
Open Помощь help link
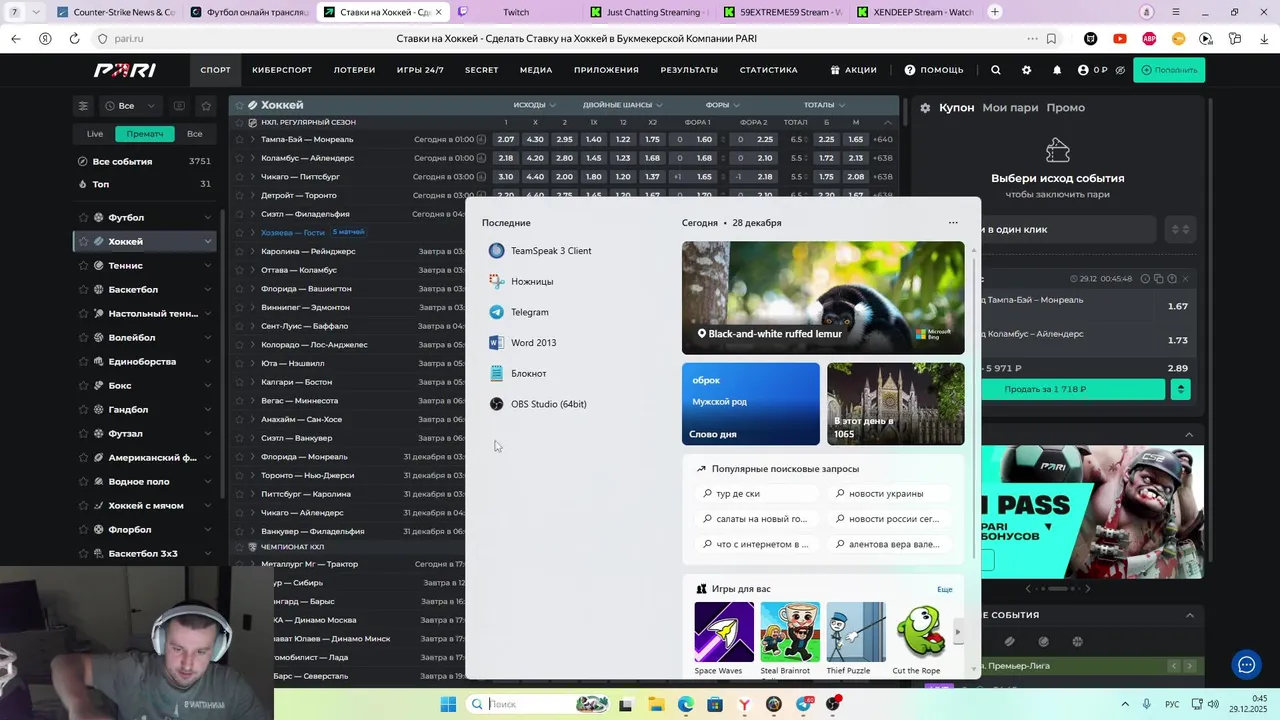[x=934, y=70]
